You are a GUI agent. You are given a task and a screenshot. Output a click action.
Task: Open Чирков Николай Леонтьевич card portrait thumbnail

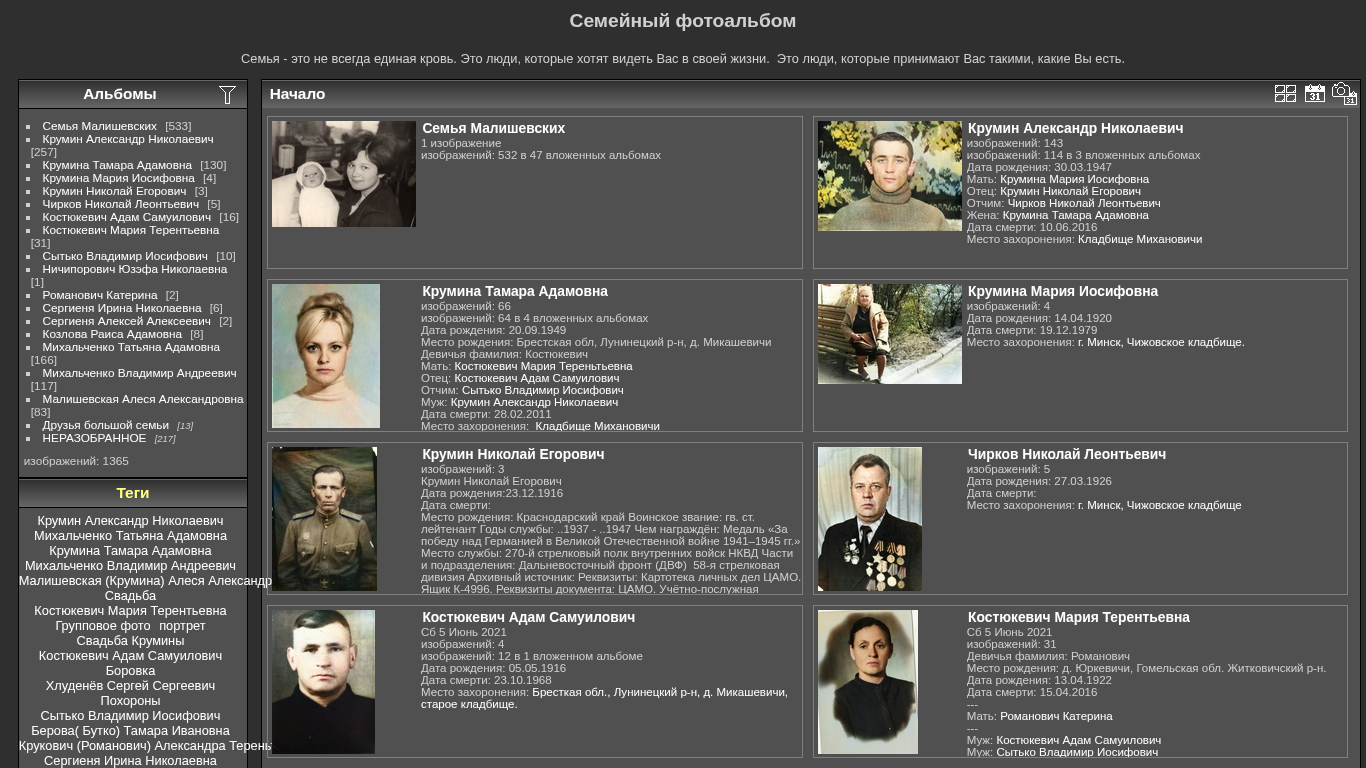coord(870,519)
